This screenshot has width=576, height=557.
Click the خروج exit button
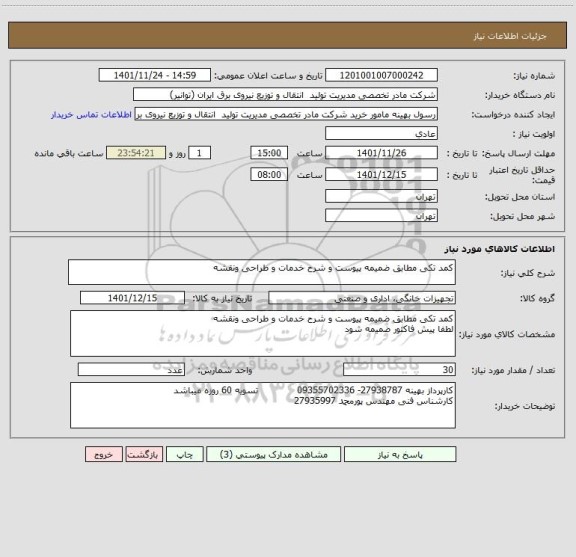pos(104,454)
